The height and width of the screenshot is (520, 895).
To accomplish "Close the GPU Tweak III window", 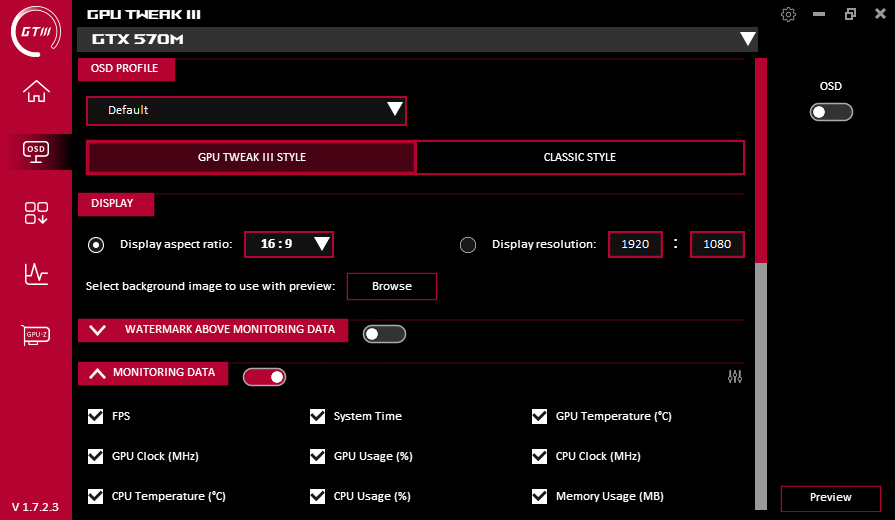I will click(881, 14).
